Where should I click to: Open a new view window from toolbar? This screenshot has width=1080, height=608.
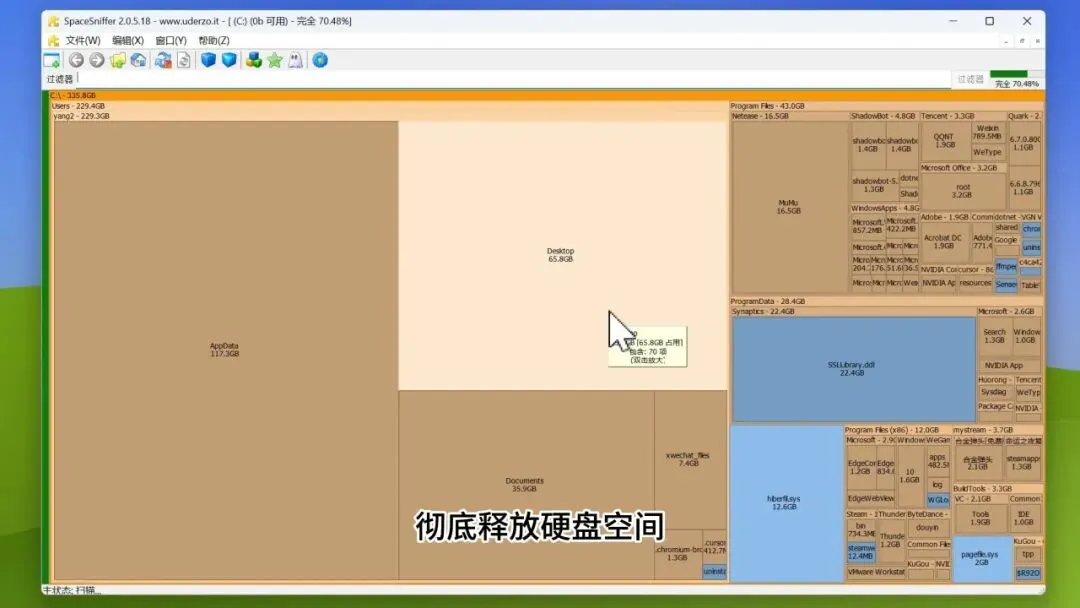tap(52, 61)
